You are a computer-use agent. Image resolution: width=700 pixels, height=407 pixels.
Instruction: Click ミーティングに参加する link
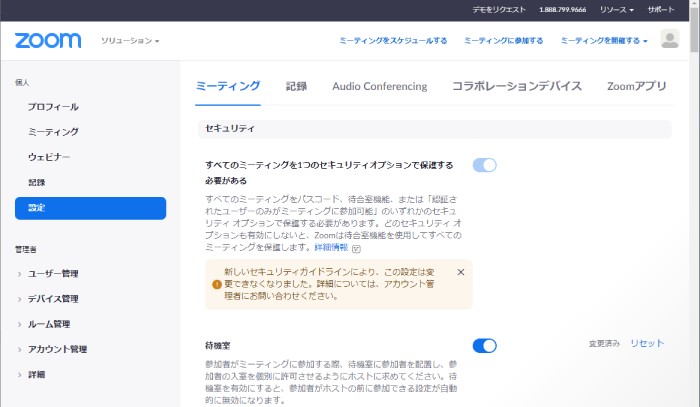tap(504, 41)
